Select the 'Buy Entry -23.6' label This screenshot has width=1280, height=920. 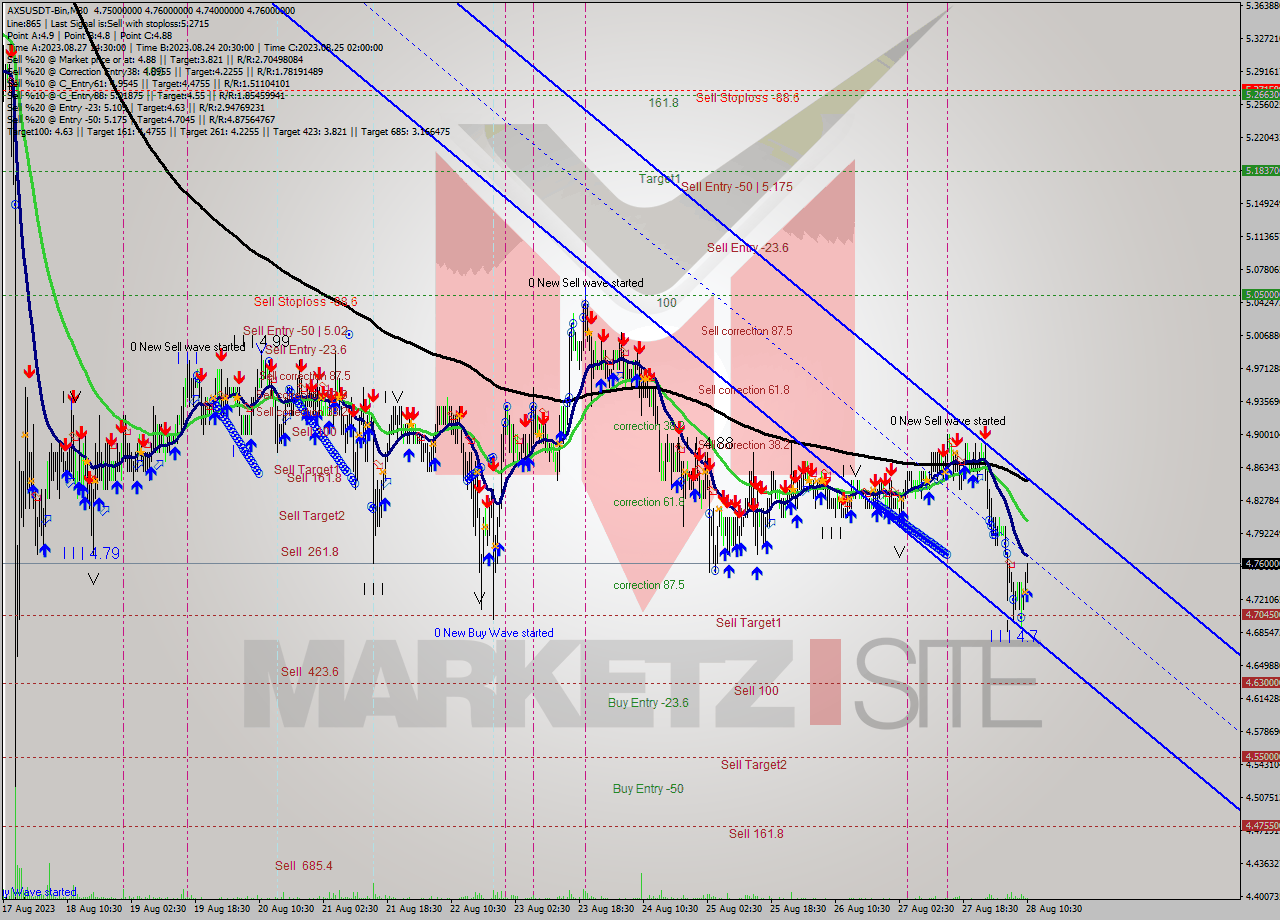tap(648, 703)
